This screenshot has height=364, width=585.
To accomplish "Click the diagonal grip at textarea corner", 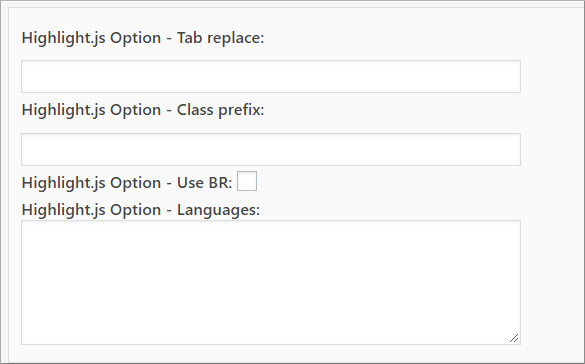I will pos(514,338).
